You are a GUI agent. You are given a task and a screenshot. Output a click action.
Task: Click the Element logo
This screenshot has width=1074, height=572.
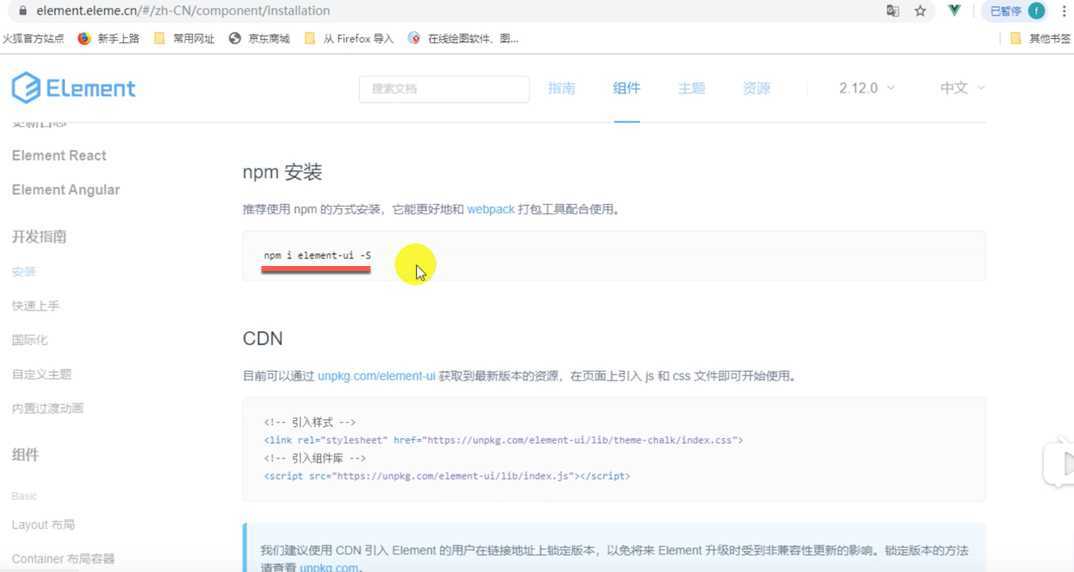(74, 88)
